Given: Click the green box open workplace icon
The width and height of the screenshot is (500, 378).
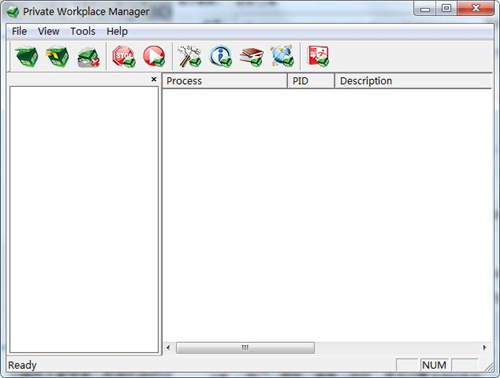Looking at the screenshot, I should [27, 56].
